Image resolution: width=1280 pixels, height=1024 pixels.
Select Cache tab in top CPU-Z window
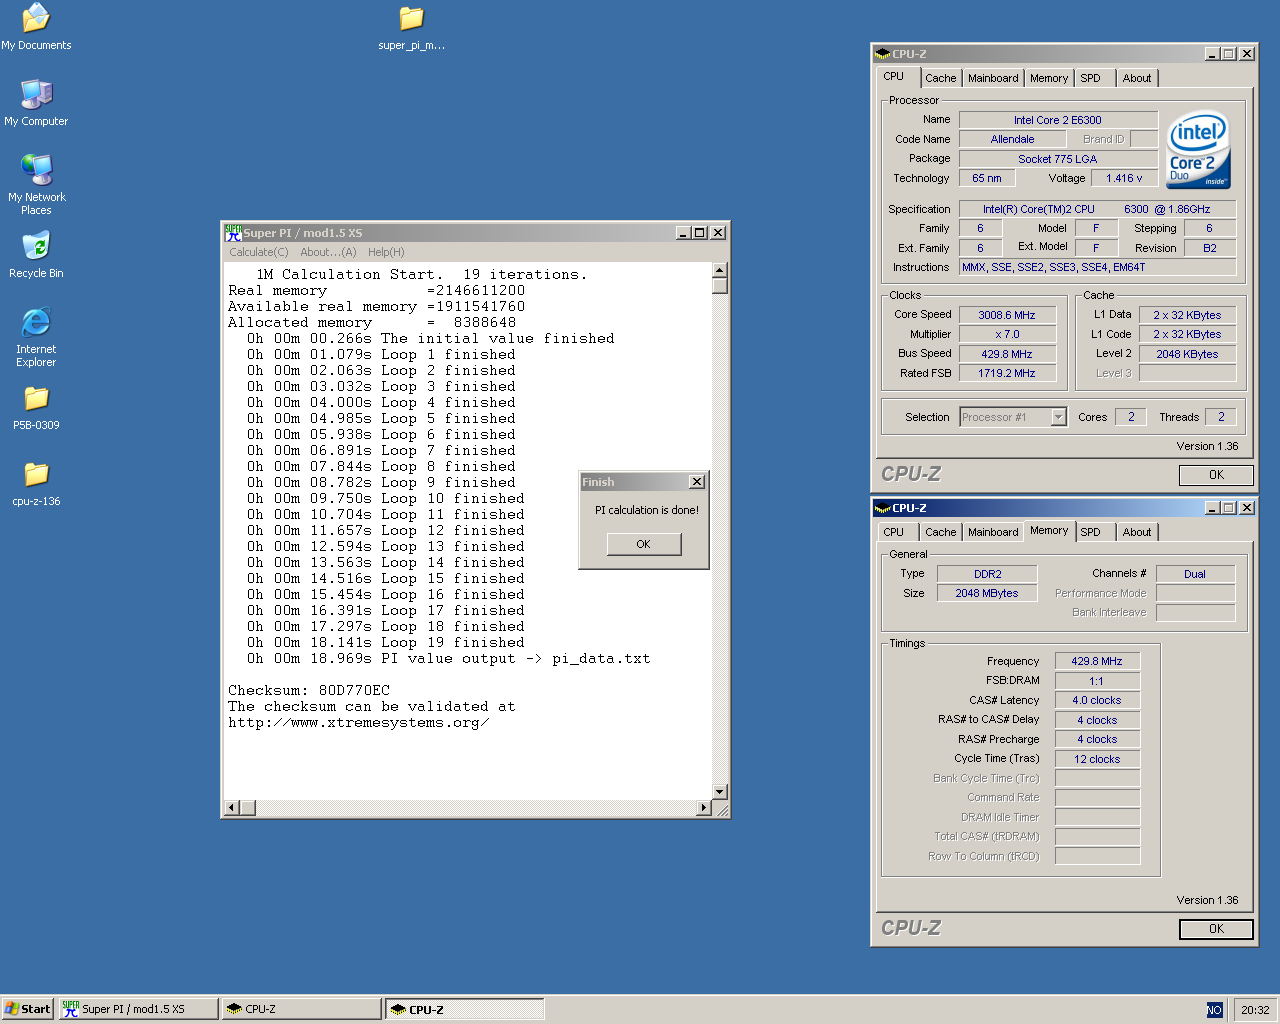pos(940,78)
